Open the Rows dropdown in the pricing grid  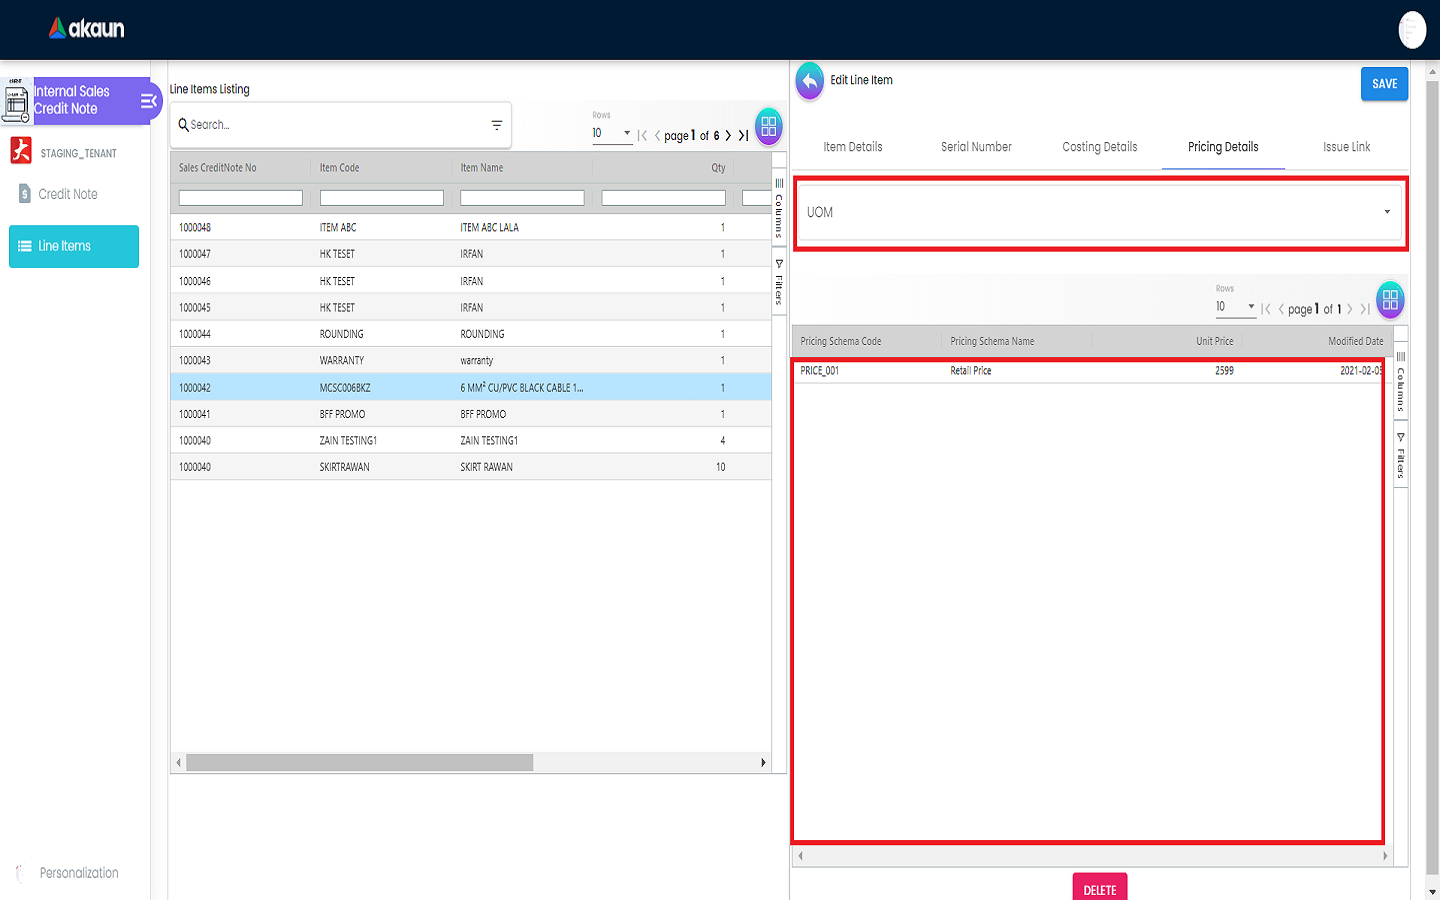[x=1235, y=307]
